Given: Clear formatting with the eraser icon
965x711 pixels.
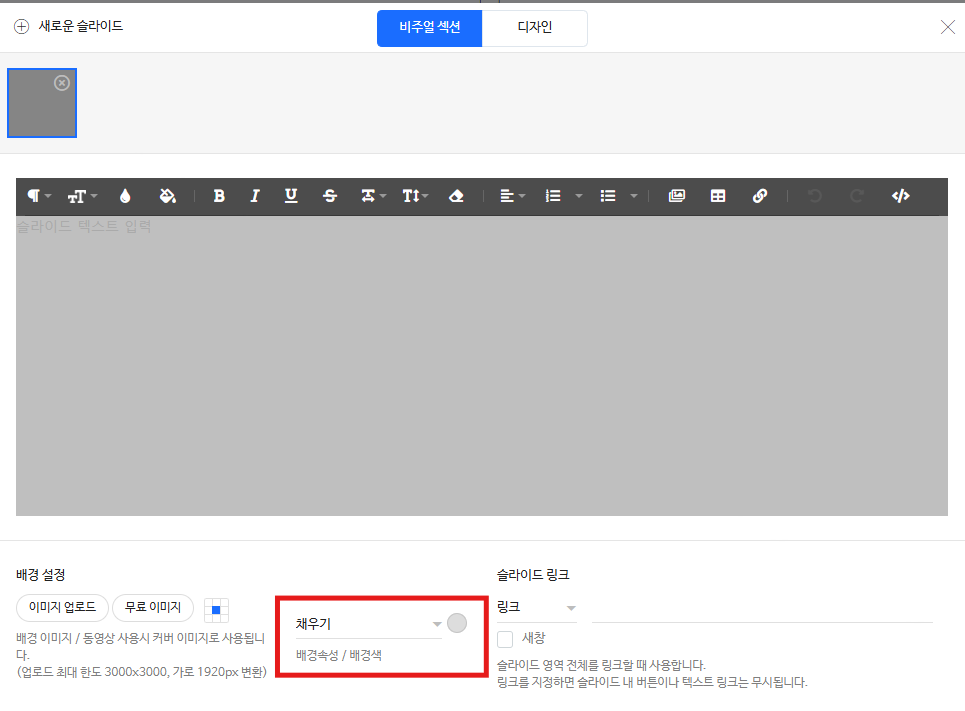Looking at the screenshot, I should [x=456, y=196].
